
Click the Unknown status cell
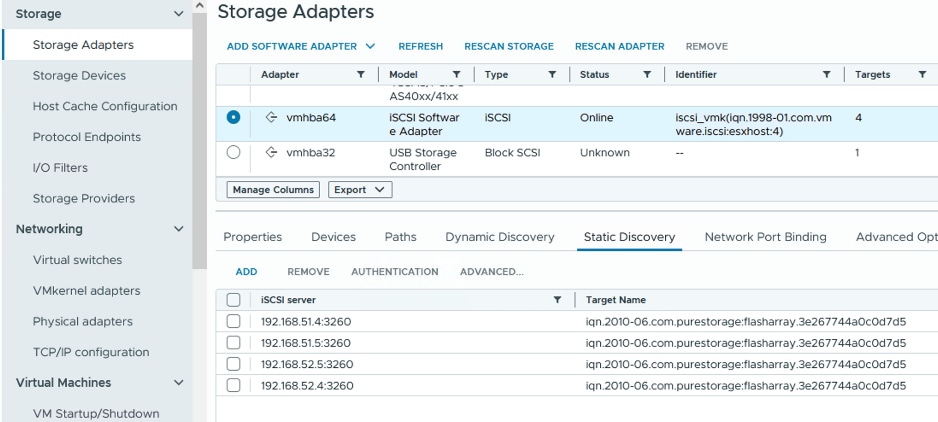[605, 153]
